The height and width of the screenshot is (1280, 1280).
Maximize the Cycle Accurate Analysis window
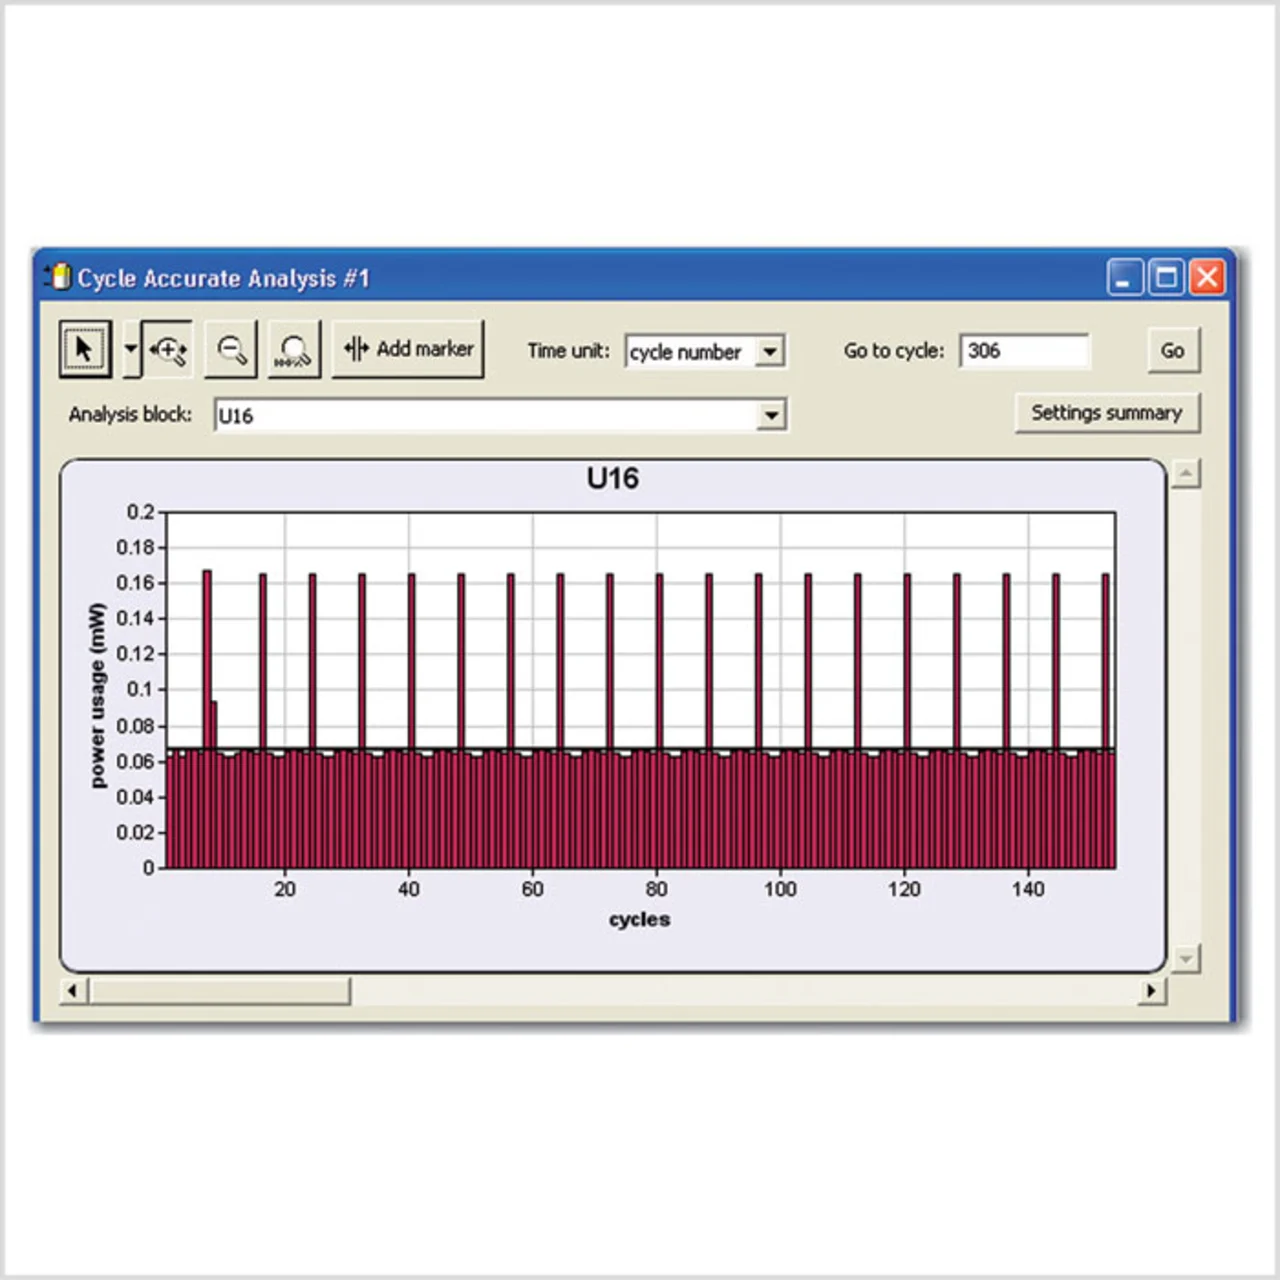[1166, 277]
